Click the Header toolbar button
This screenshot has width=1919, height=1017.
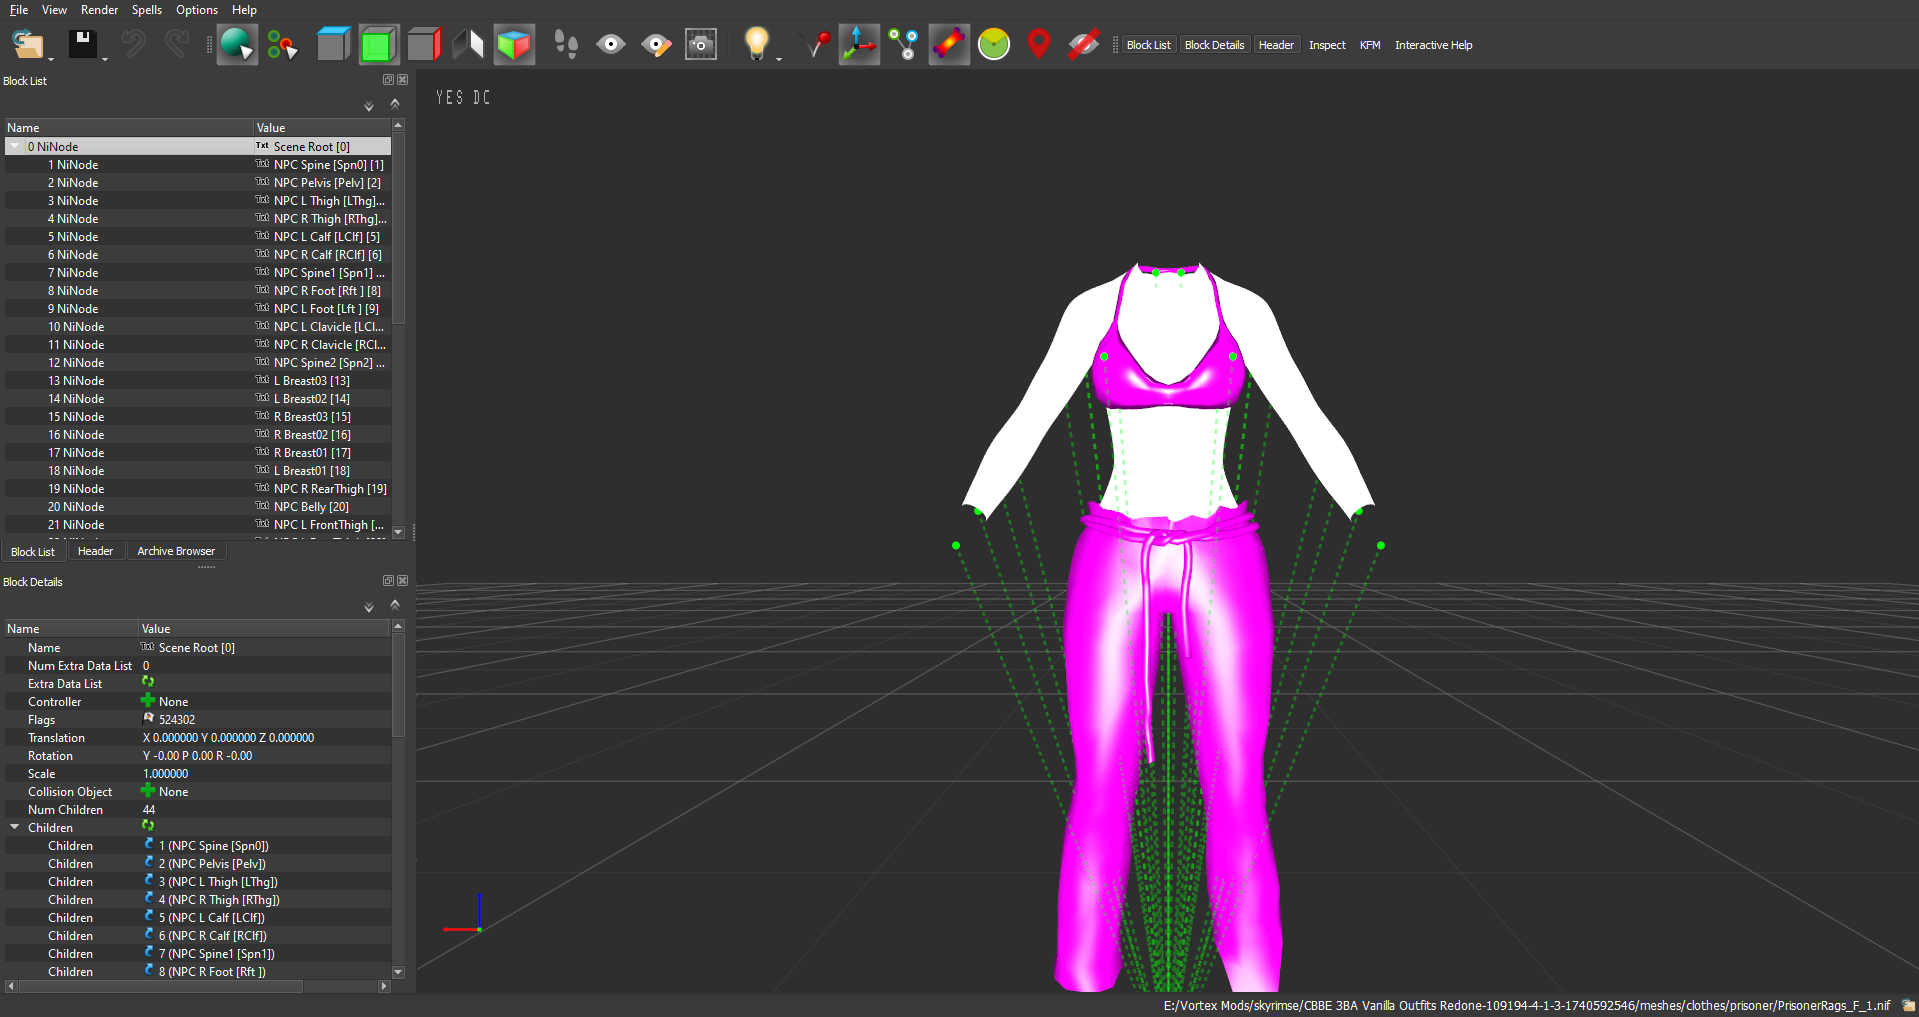[1276, 45]
